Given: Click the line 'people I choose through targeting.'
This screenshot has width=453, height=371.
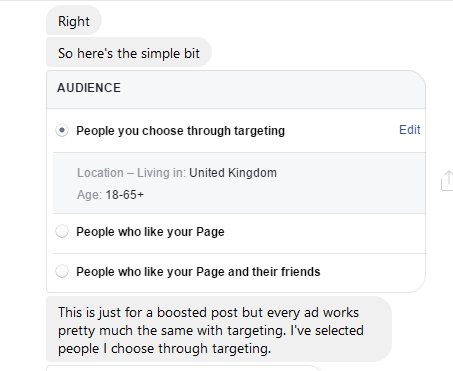Looking at the screenshot, I should pos(164,349).
